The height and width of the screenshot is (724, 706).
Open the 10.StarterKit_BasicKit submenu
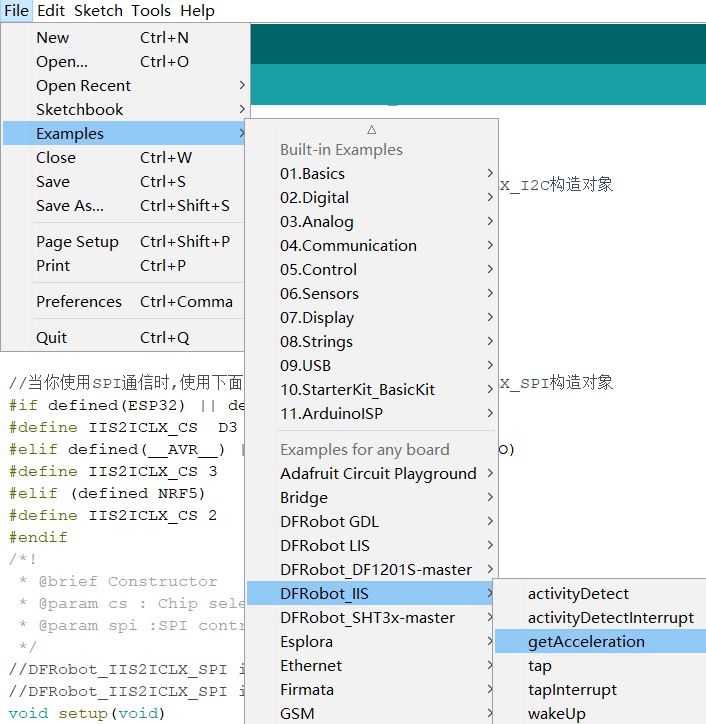coord(372,390)
